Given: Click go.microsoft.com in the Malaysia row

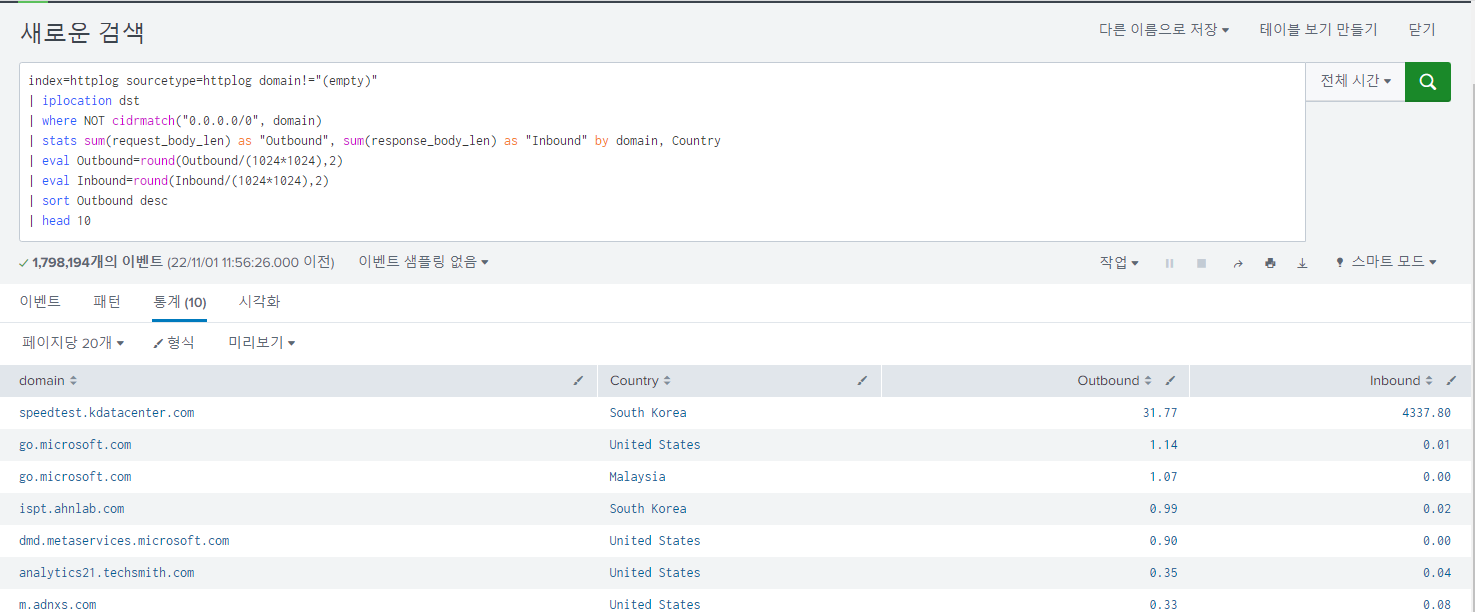Looking at the screenshot, I should tap(75, 477).
